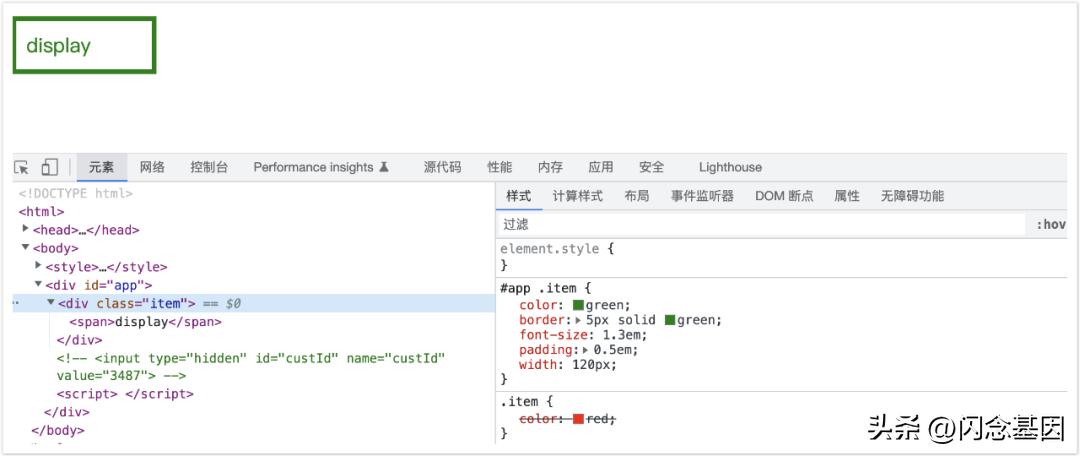
Task: Click the ellipsis beside the selected div row
Action: tap(16, 302)
